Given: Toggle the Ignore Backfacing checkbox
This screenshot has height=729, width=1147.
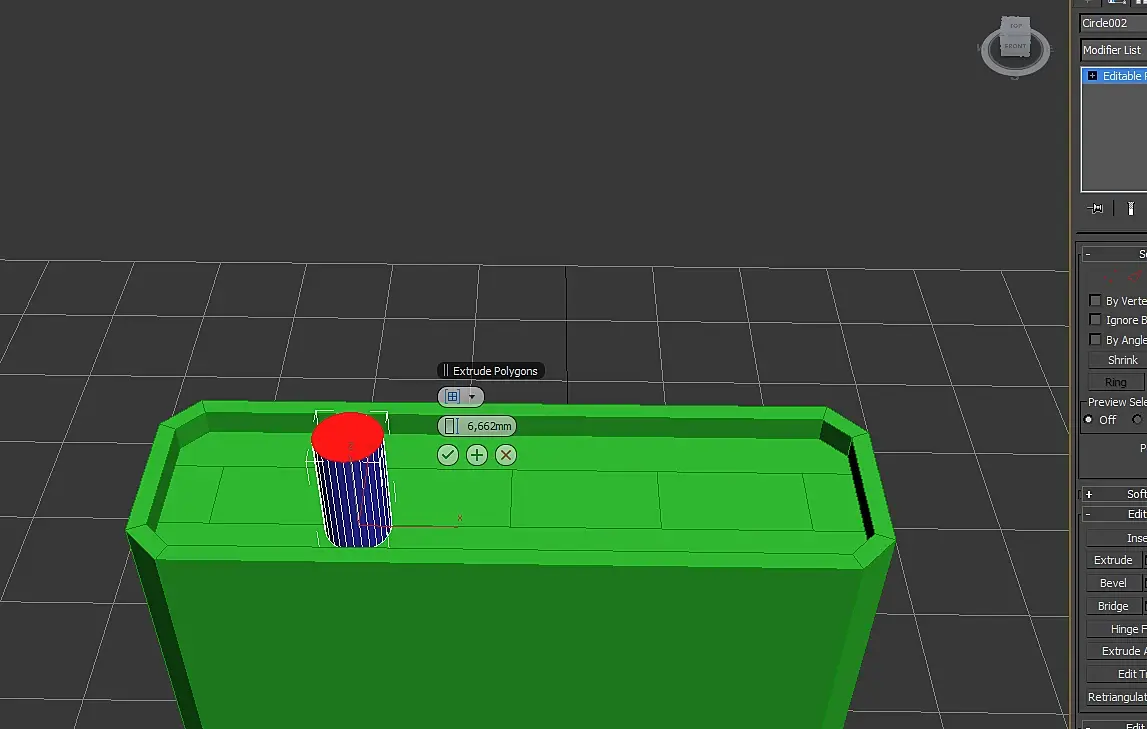Looking at the screenshot, I should (x=1095, y=320).
